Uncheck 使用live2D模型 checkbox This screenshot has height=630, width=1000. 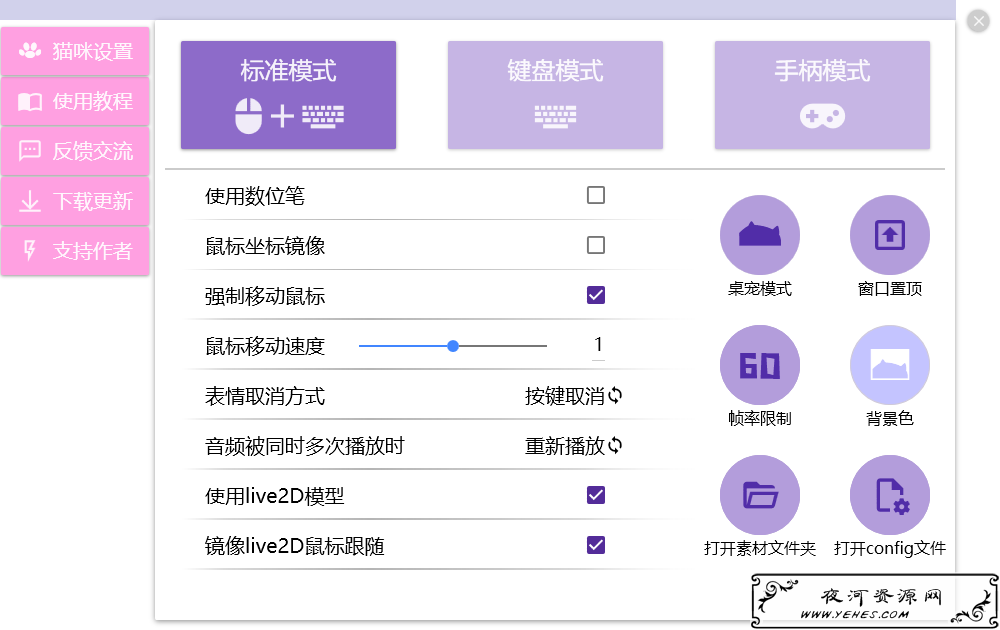tap(596, 495)
